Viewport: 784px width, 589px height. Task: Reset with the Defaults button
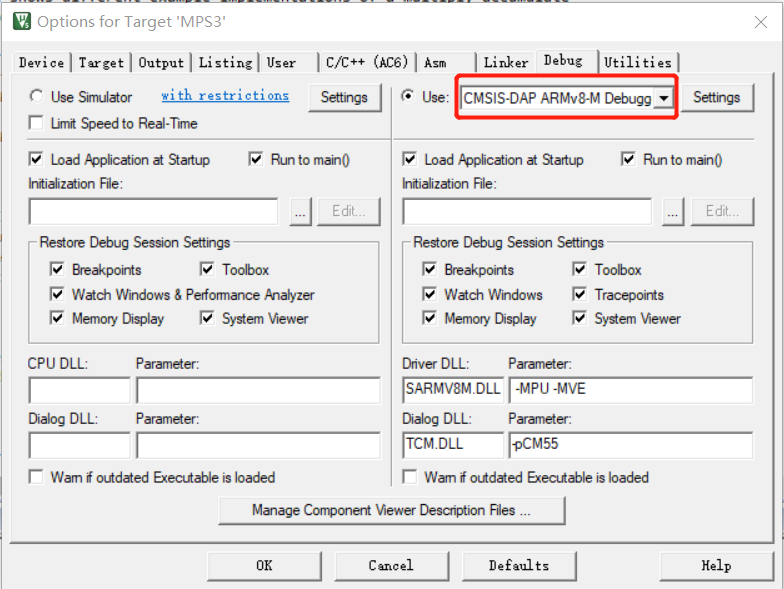(x=519, y=566)
